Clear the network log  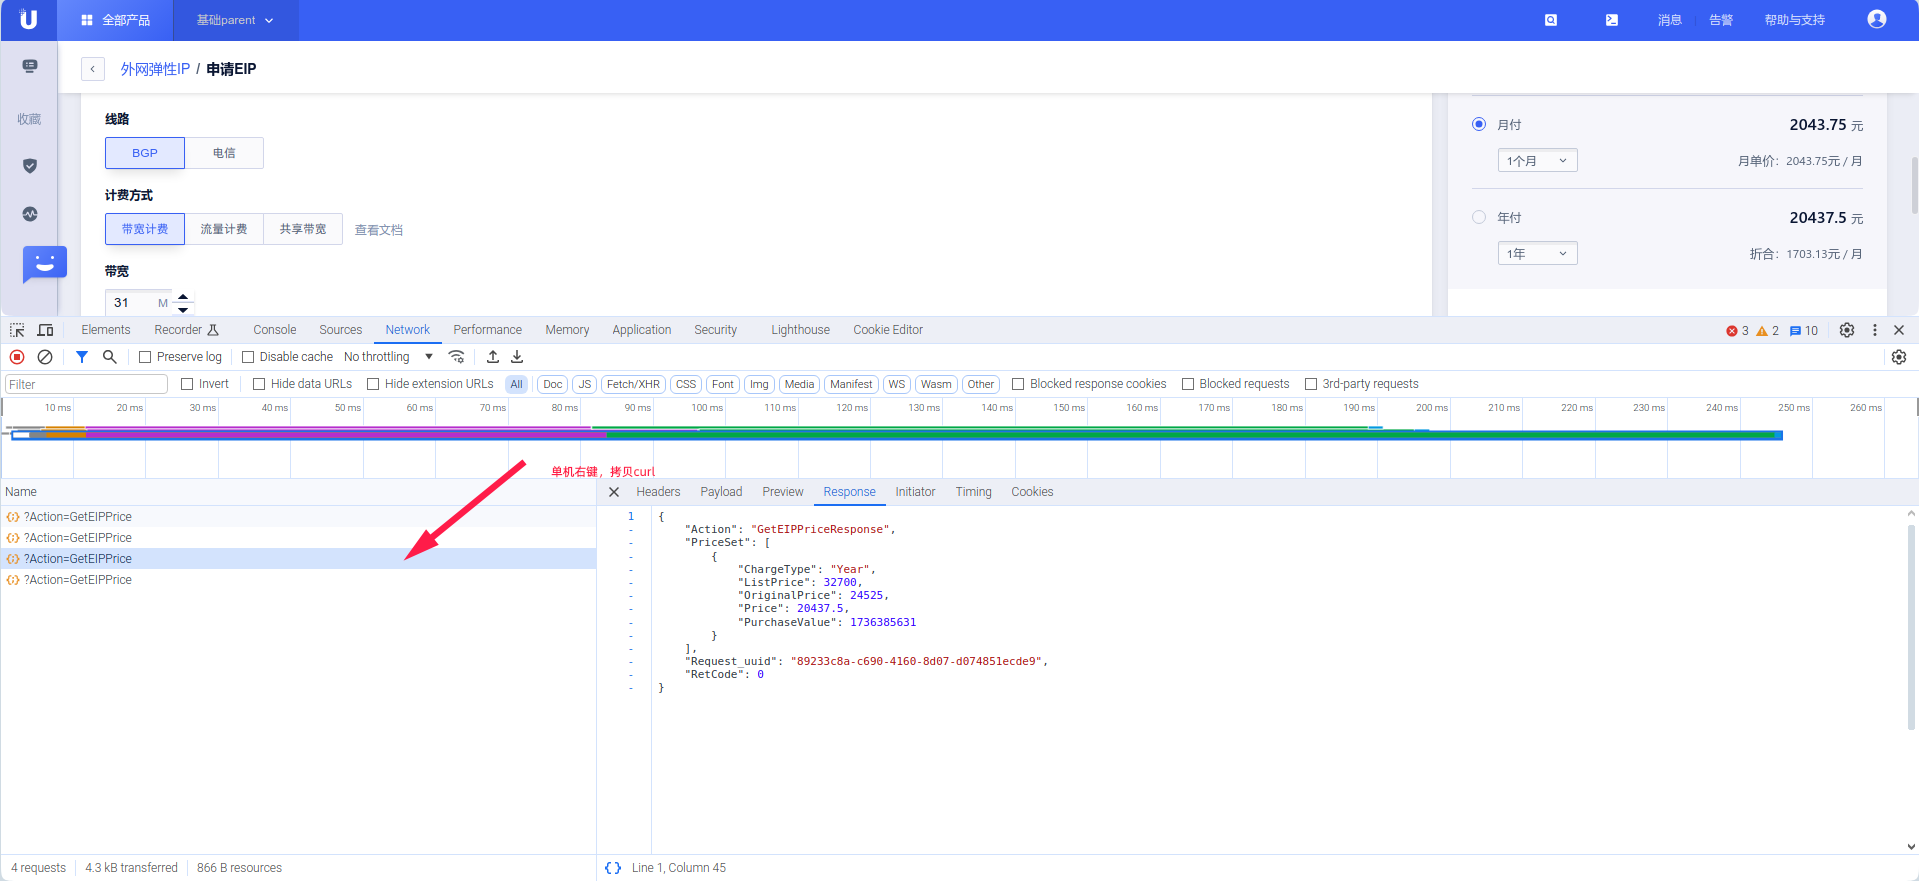pos(45,357)
